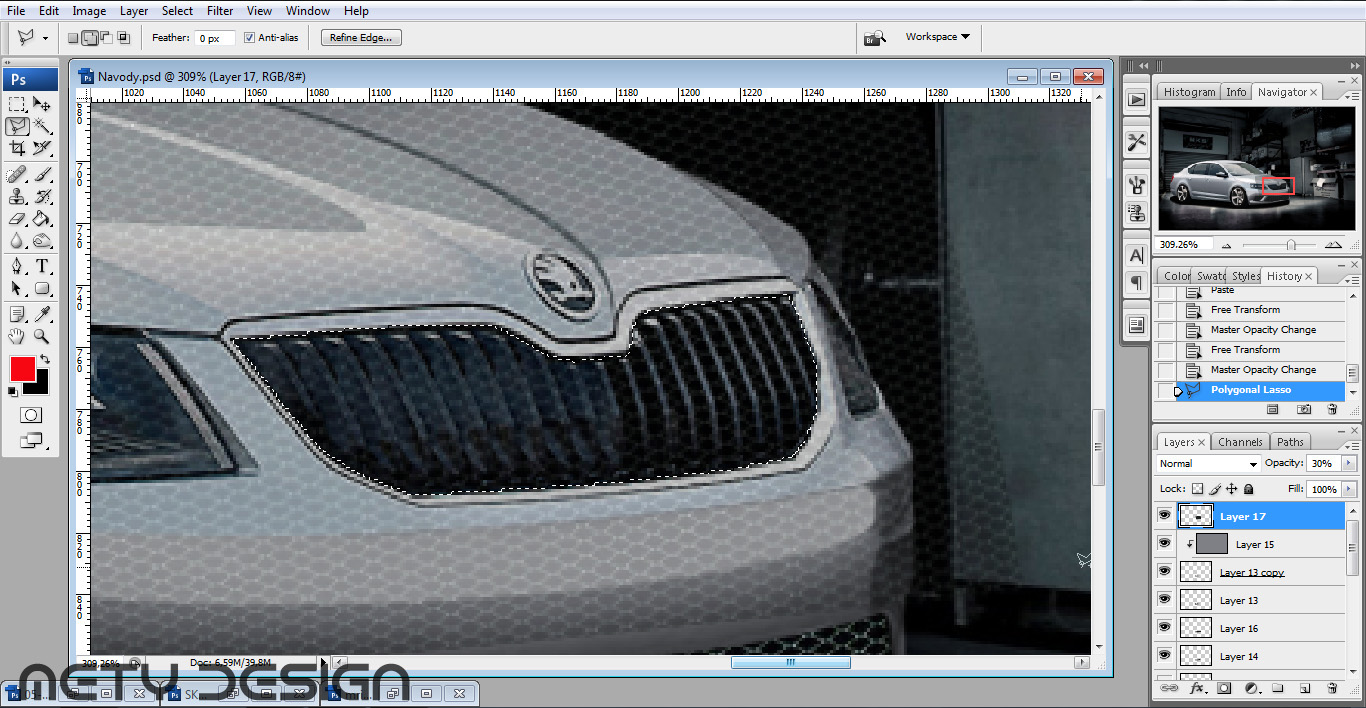1366x708 pixels.
Task: Select the Brush tool
Action: pos(42,174)
